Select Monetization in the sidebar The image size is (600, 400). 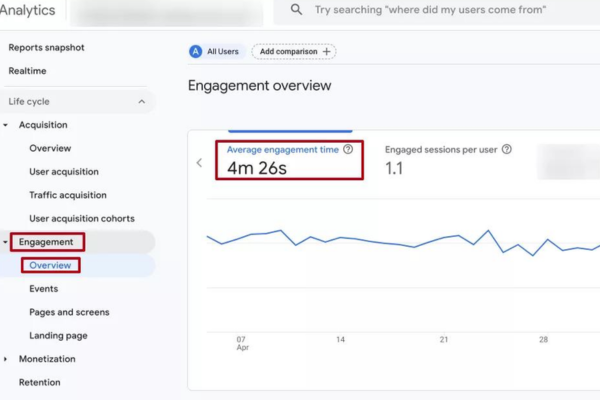tap(47, 359)
